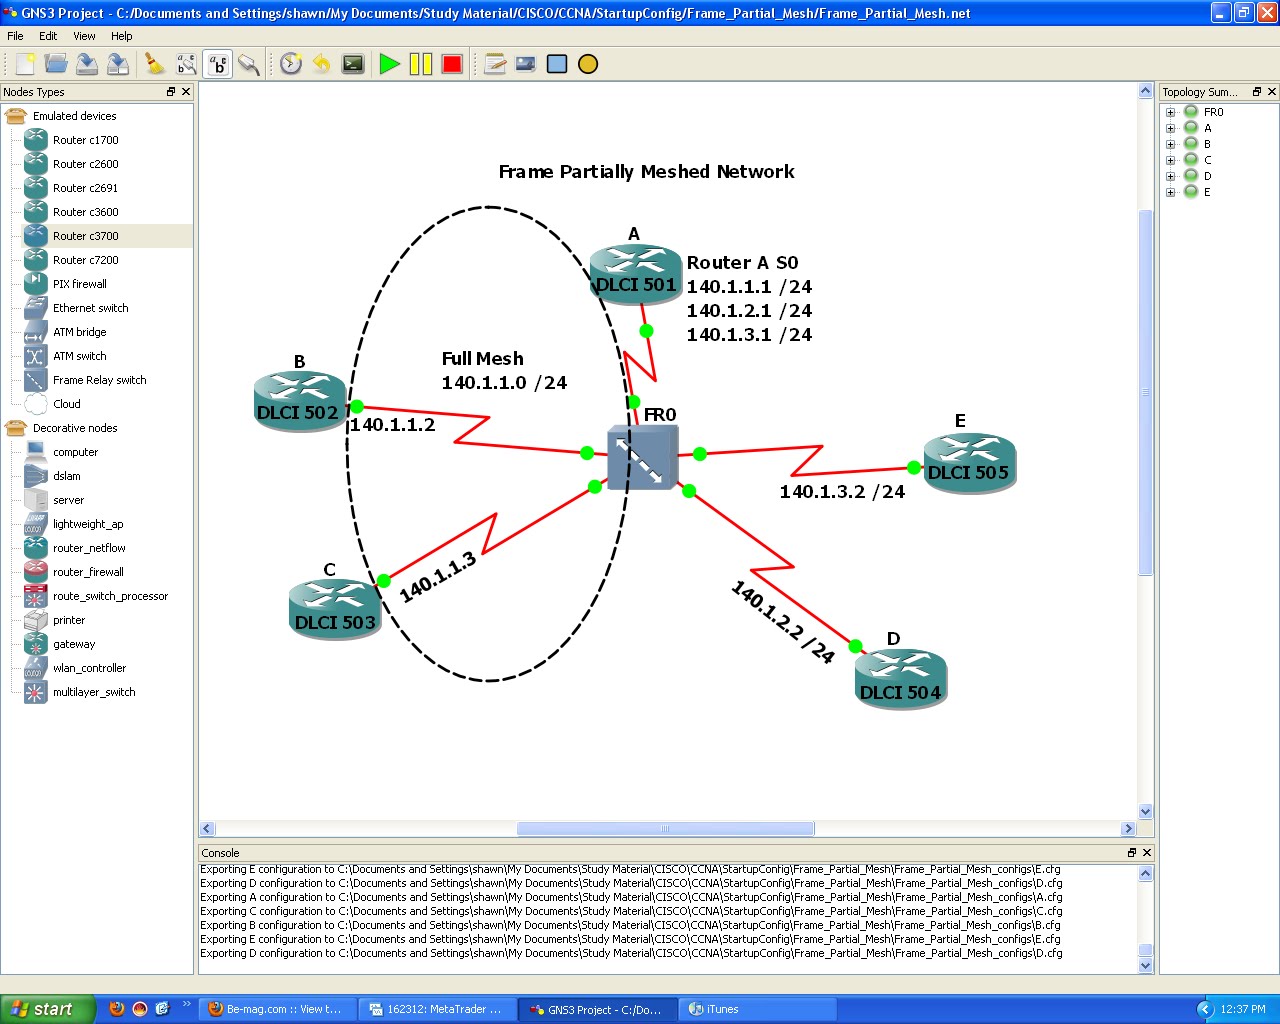Image resolution: width=1280 pixels, height=1024 pixels.
Task: Select the add note tool
Action: click(495, 64)
